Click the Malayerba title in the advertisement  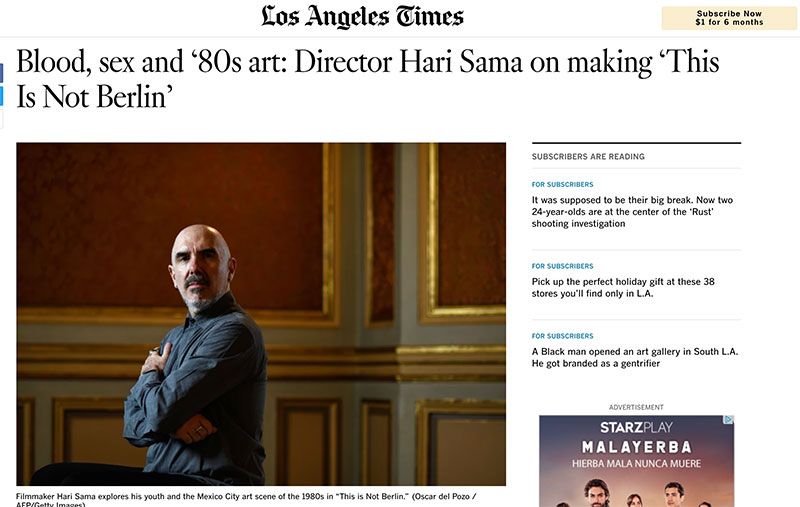click(636, 447)
